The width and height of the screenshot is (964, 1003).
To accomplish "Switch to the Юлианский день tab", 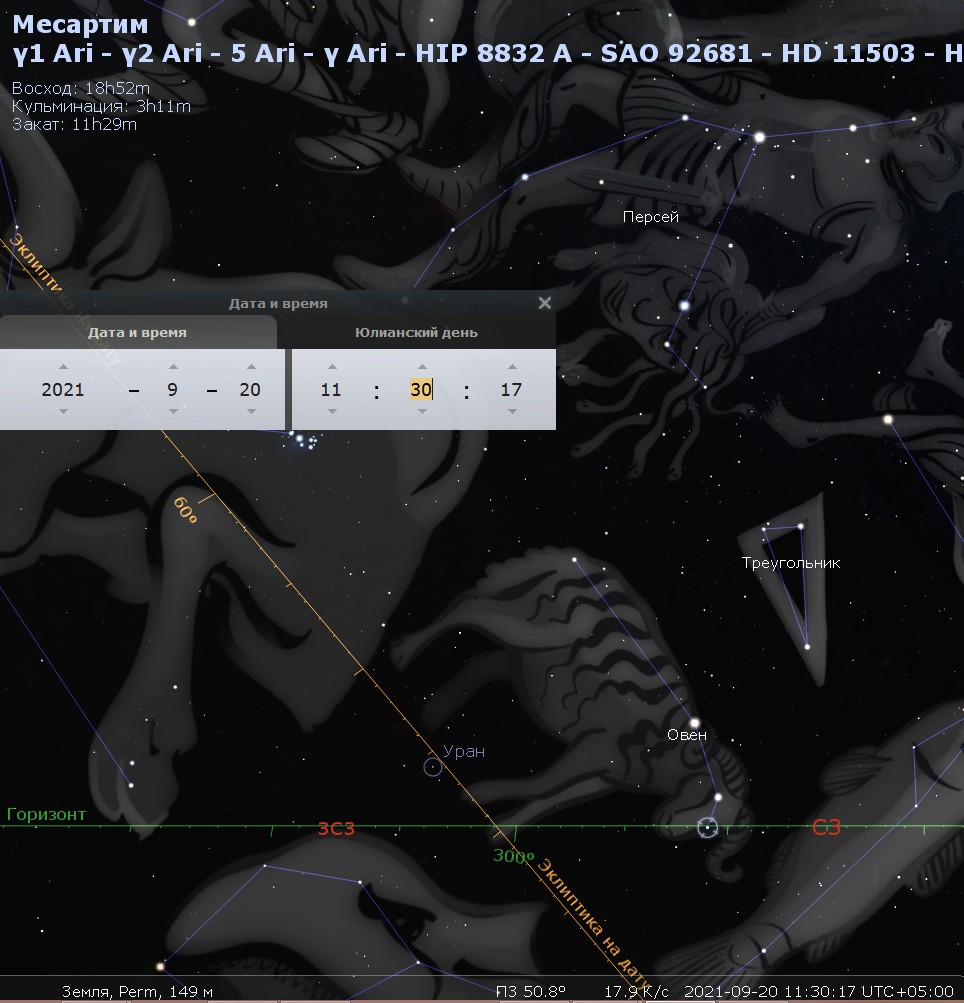I will click(x=416, y=333).
